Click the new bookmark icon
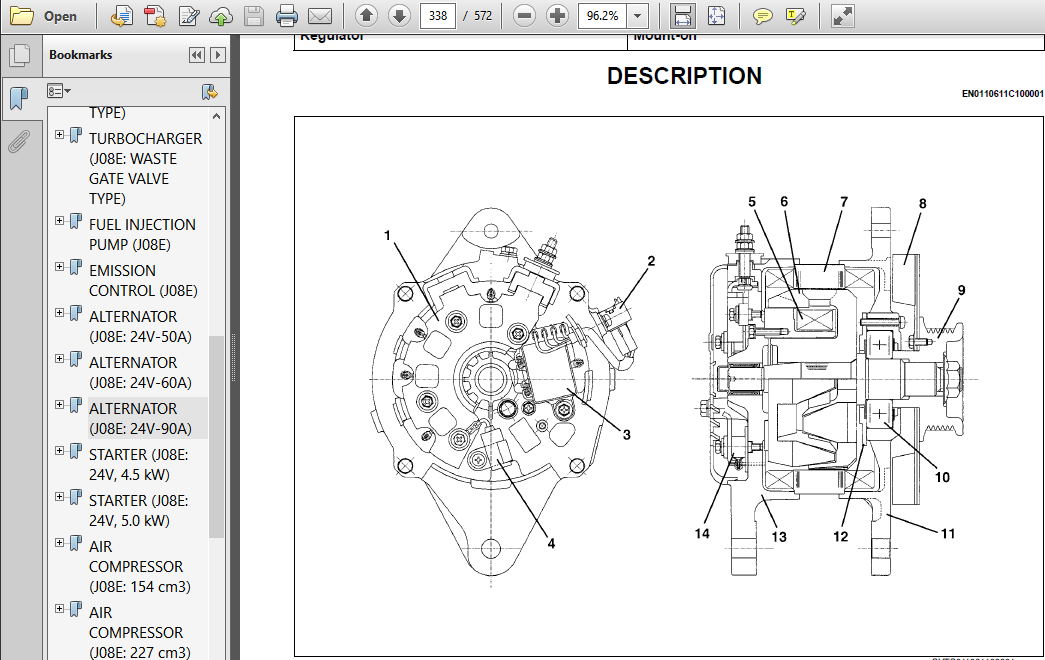The width and height of the screenshot is (1045, 660). pyautogui.click(x=210, y=91)
